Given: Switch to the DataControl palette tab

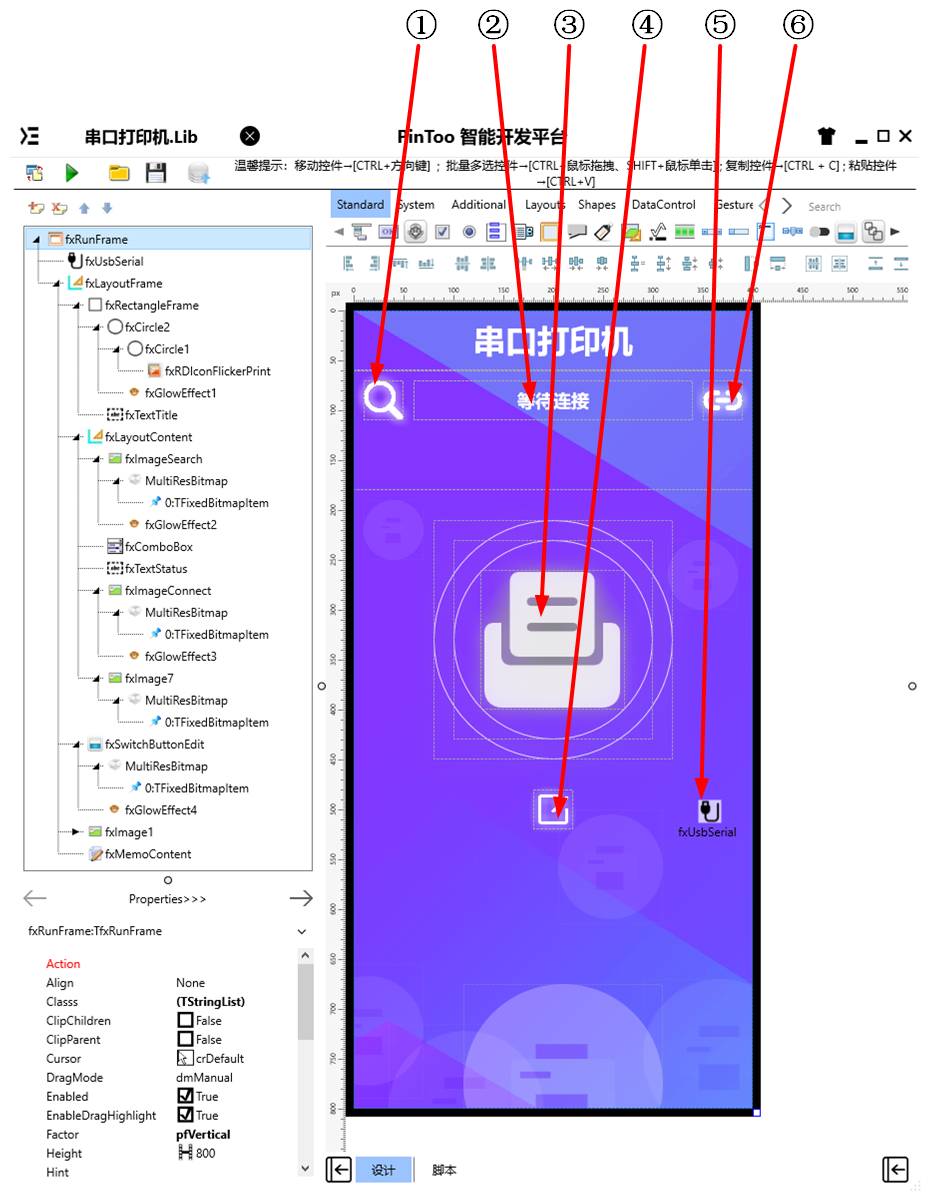Looking at the screenshot, I should tap(663, 205).
